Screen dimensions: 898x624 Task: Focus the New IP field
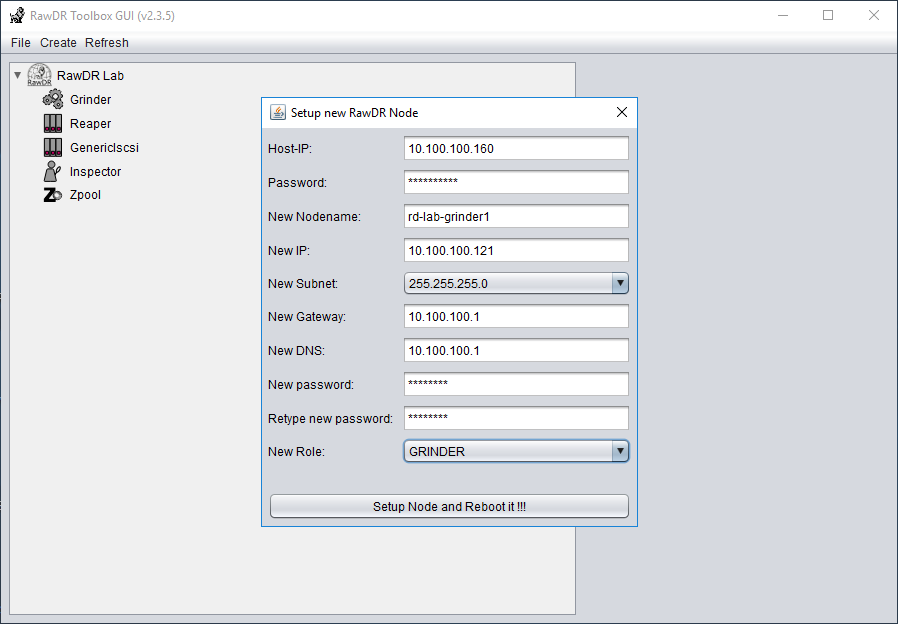click(x=516, y=250)
